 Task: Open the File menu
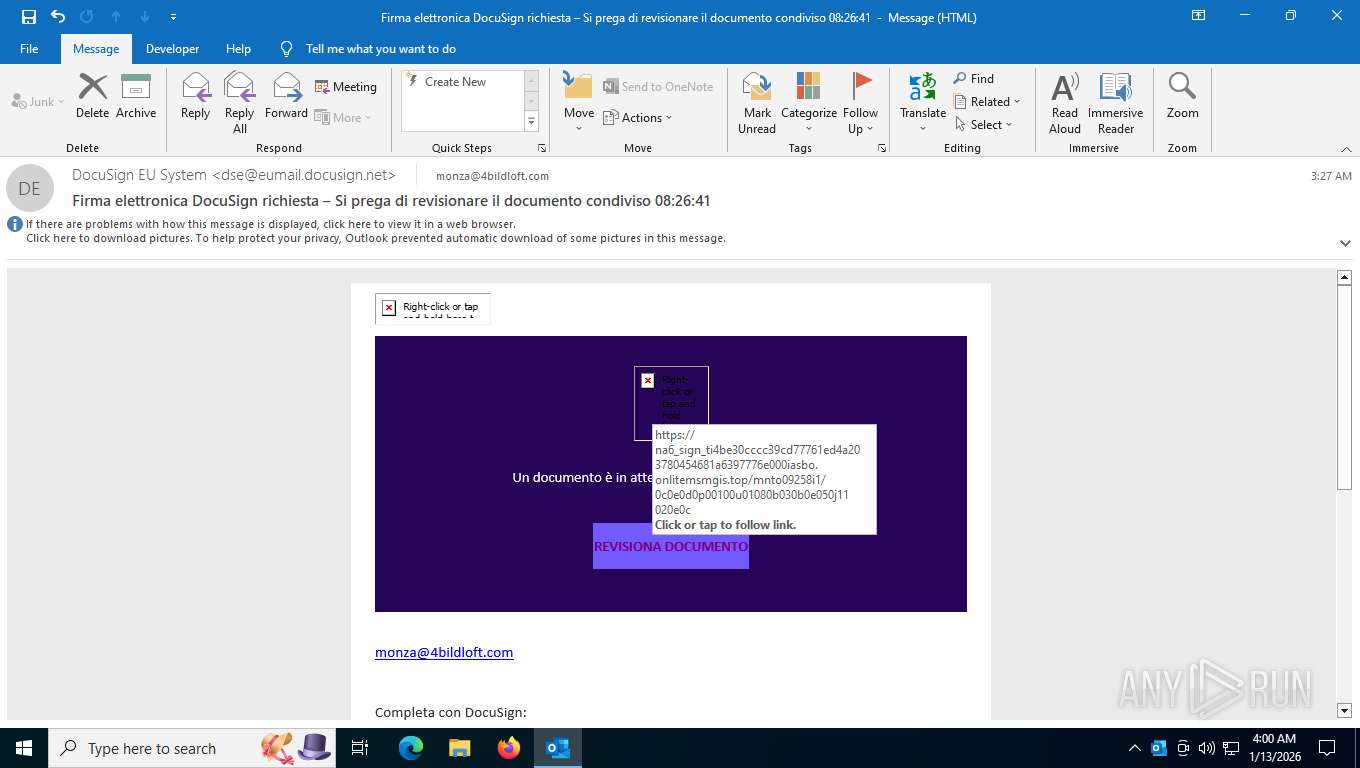(29, 49)
